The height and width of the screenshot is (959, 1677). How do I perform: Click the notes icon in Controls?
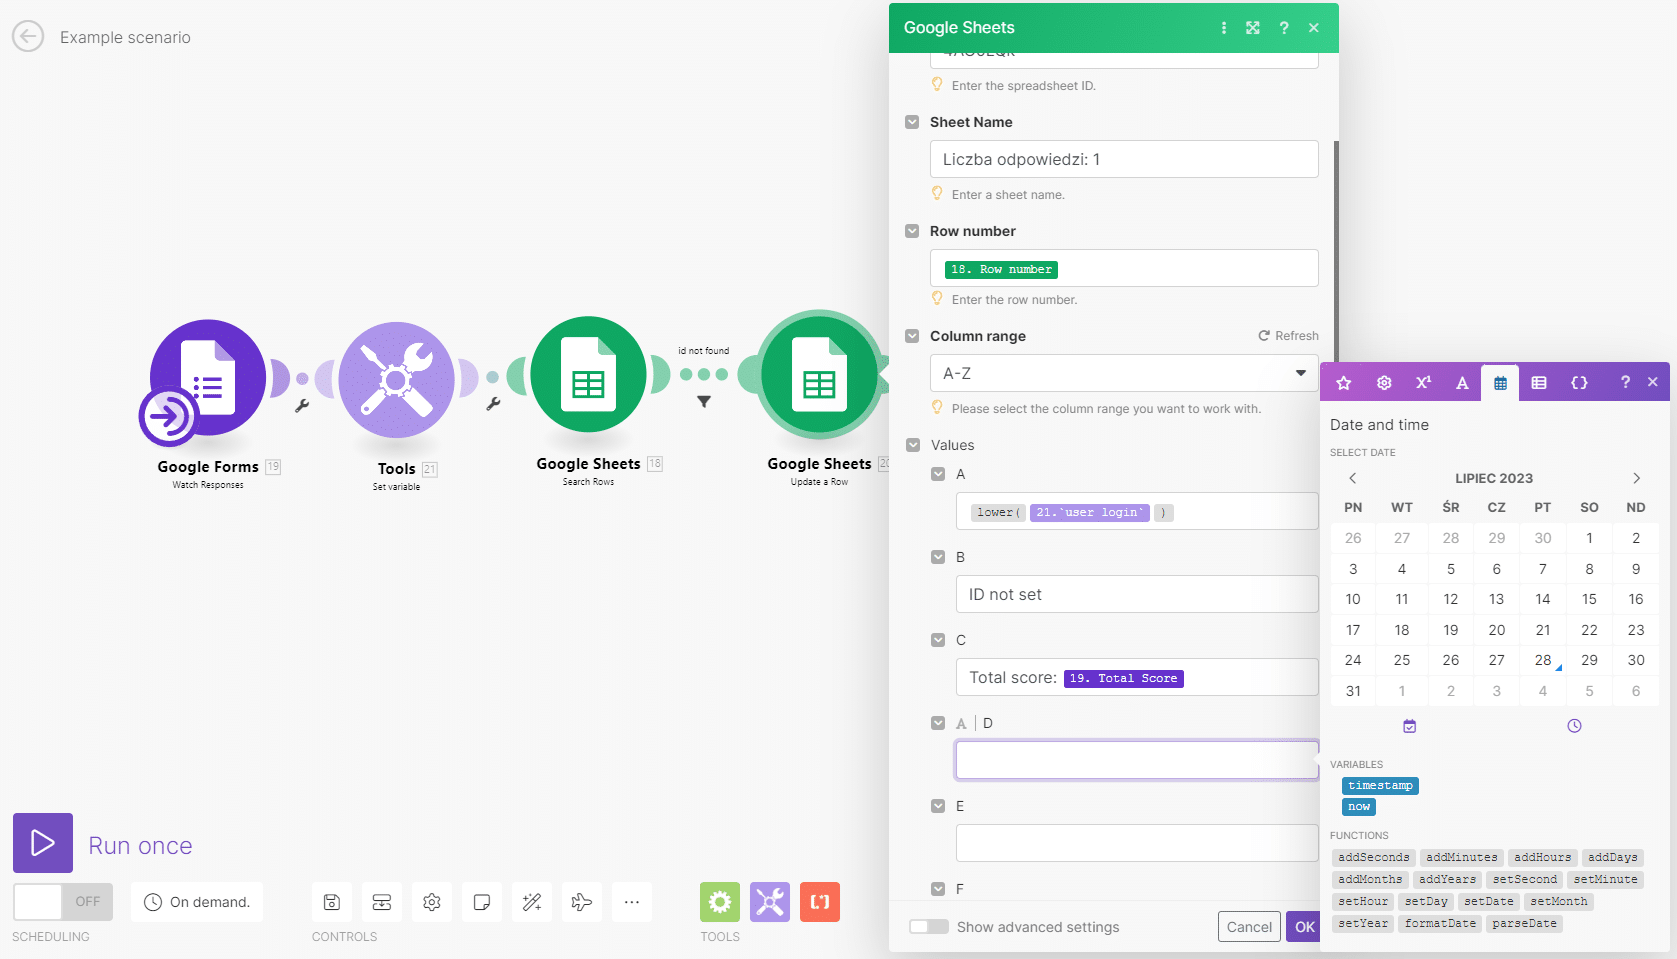pyautogui.click(x=482, y=902)
